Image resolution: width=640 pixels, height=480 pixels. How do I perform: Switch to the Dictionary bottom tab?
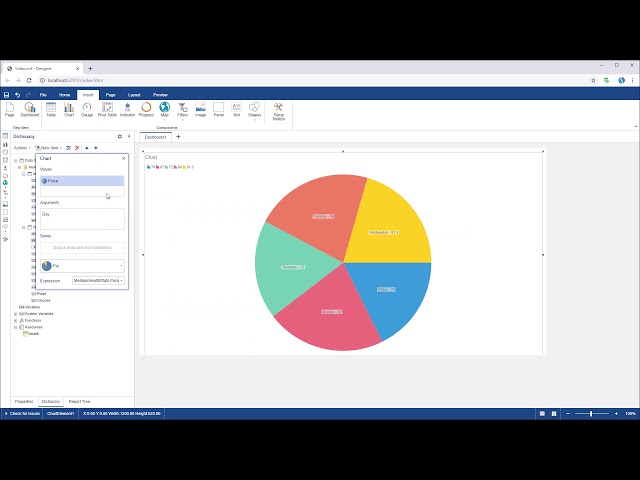tap(51, 402)
